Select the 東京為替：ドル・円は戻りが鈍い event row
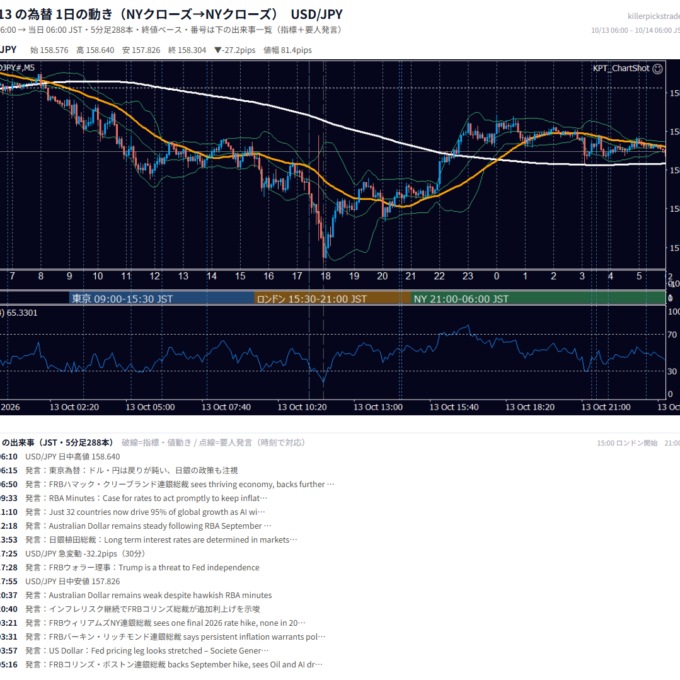This screenshot has width=680, height=680. point(119,470)
